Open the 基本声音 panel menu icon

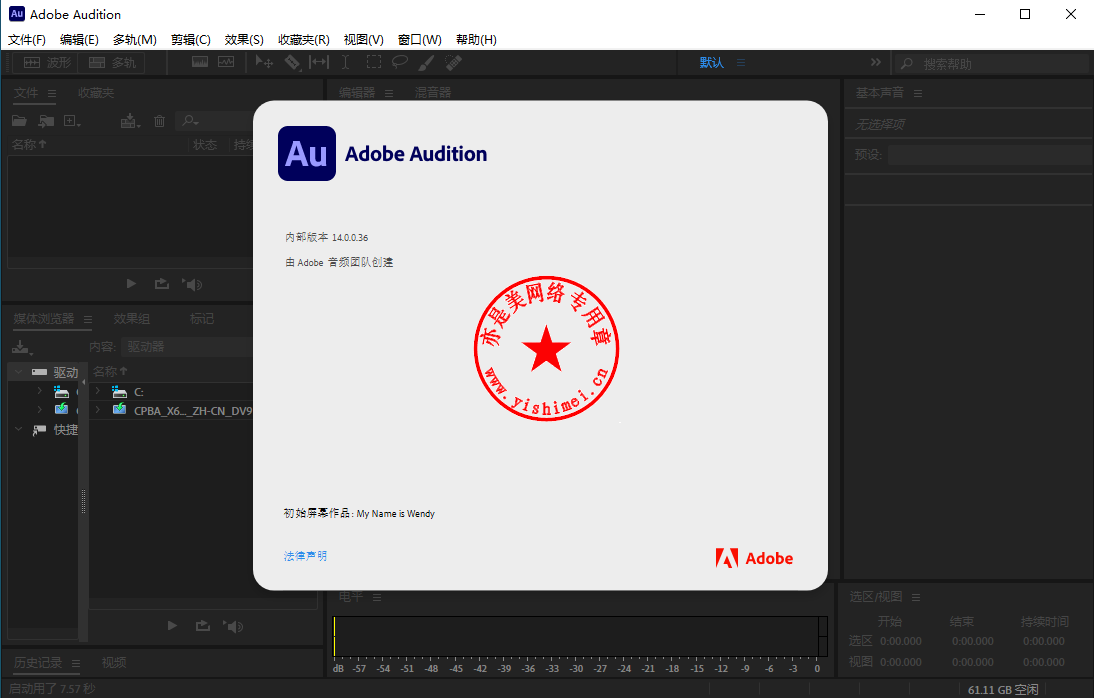(x=917, y=94)
